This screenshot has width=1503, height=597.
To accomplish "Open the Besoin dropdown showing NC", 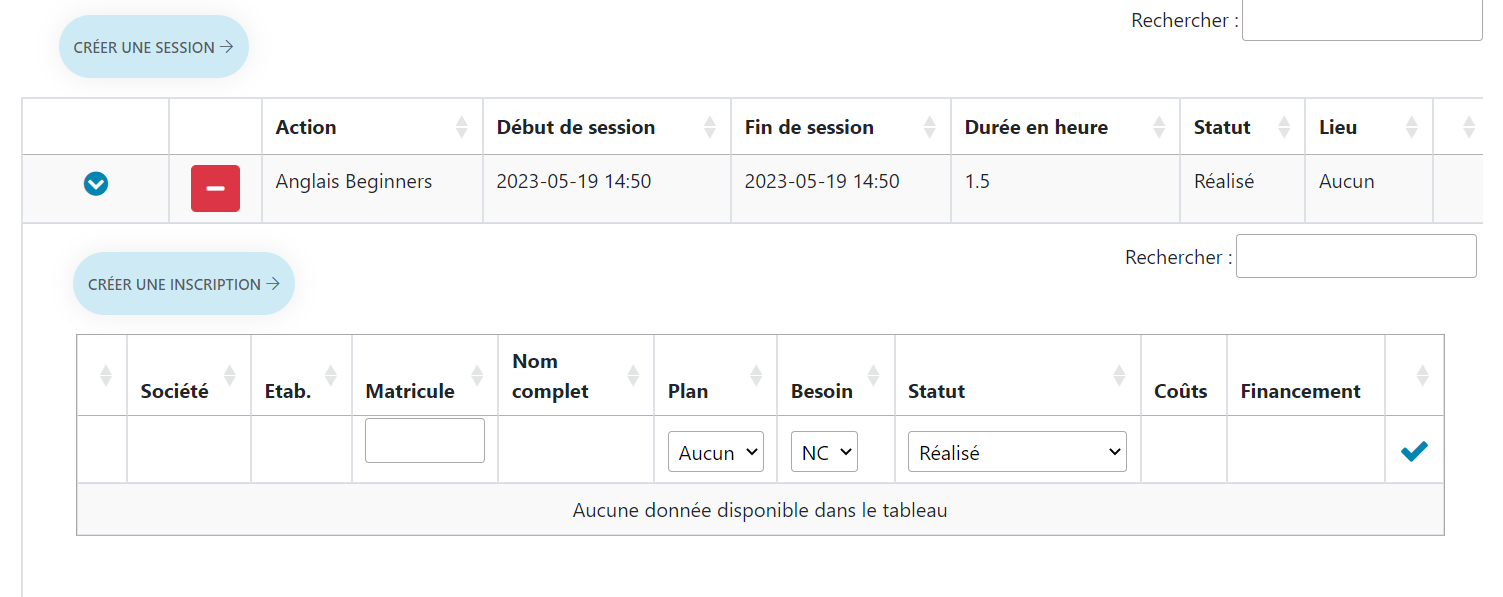I will [824, 452].
